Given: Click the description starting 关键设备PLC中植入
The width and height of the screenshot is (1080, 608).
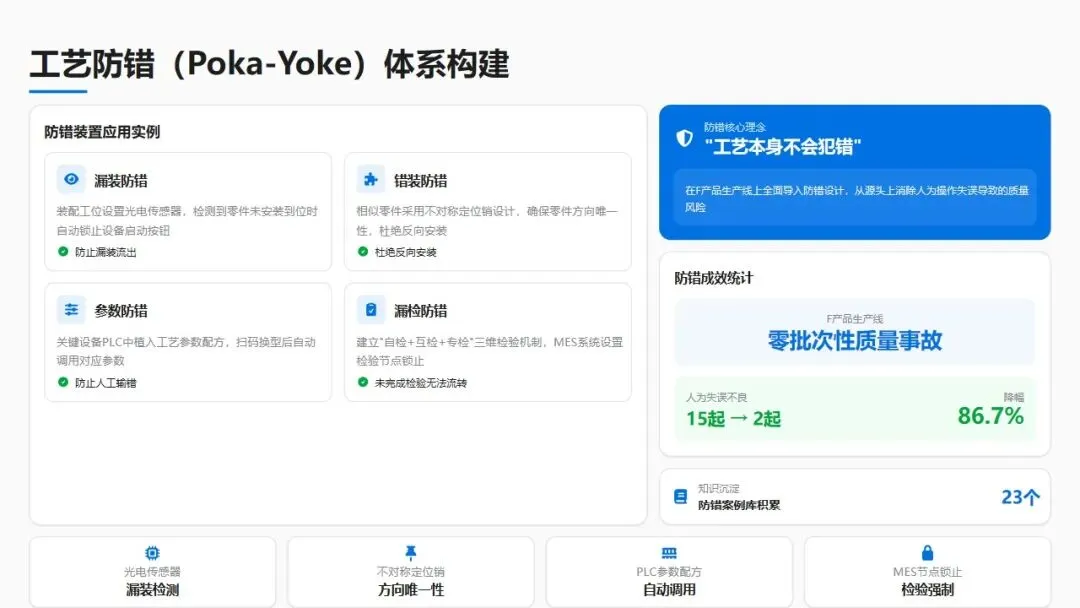Looking at the screenshot, I should 186,351.
